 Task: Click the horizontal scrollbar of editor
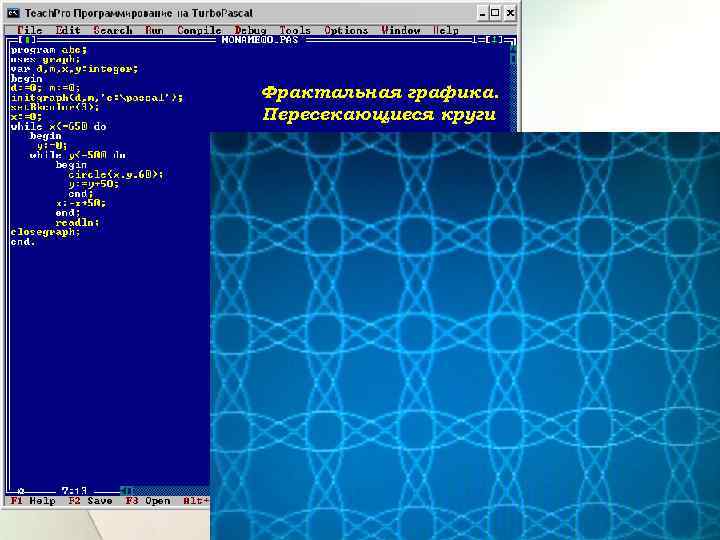pos(165,491)
